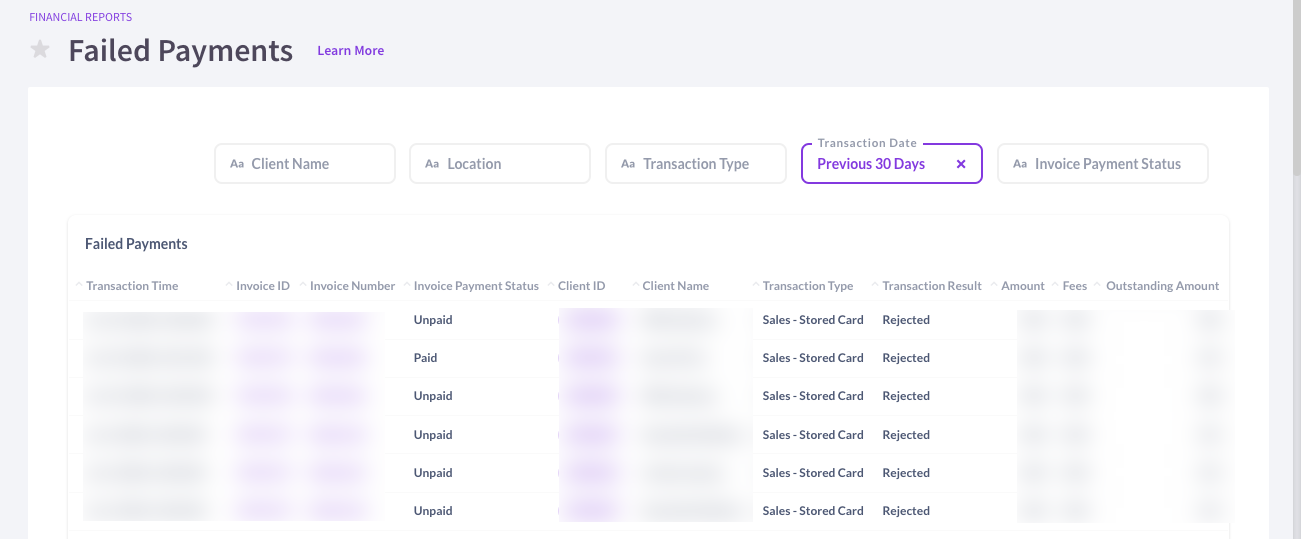Sort by Fees column

pos(1075,286)
